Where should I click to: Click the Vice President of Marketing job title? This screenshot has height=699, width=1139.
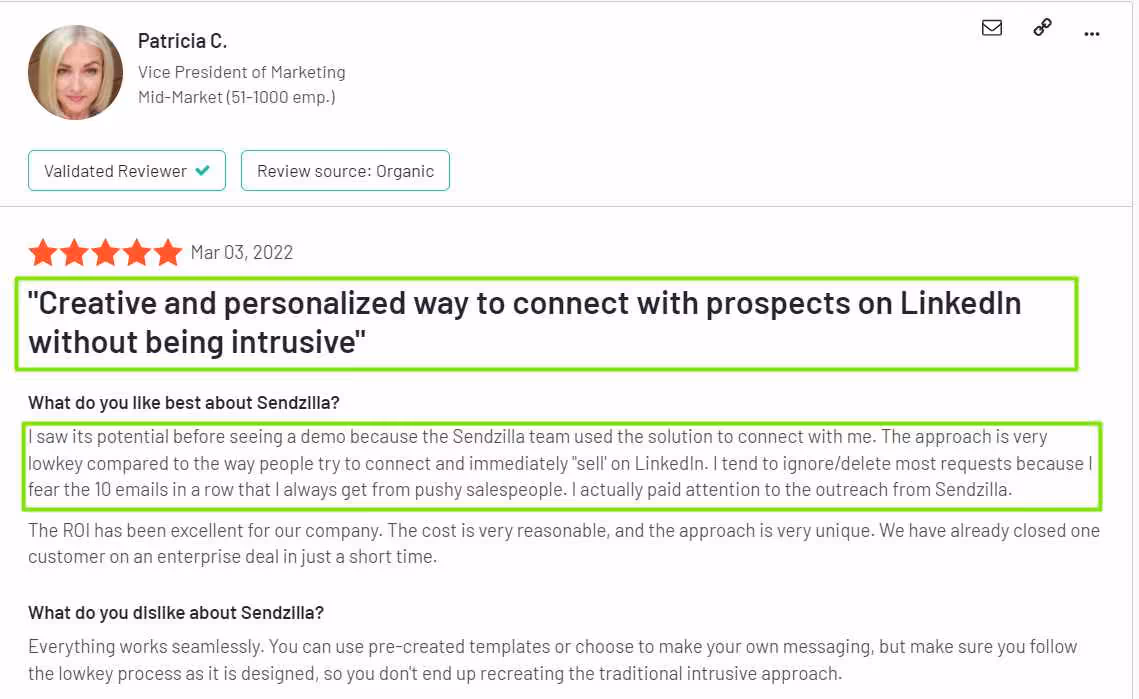click(x=241, y=71)
